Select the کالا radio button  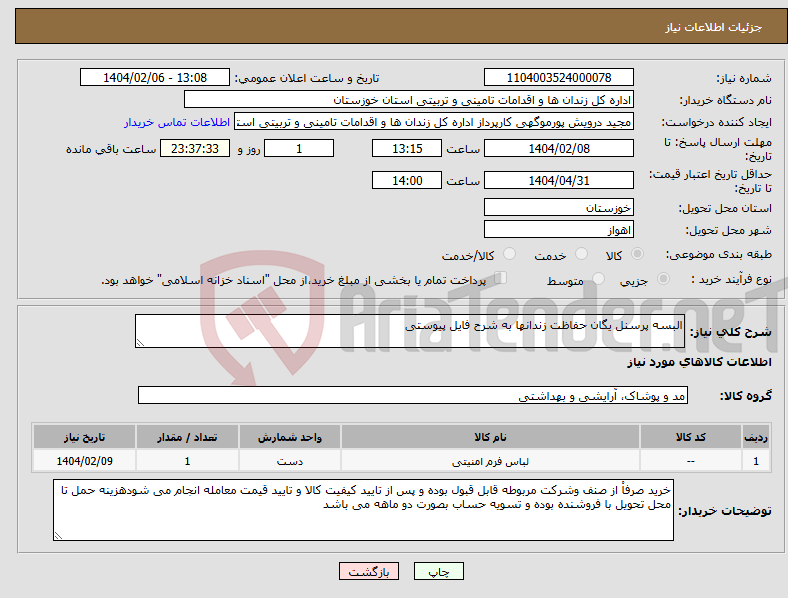tap(637, 254)
